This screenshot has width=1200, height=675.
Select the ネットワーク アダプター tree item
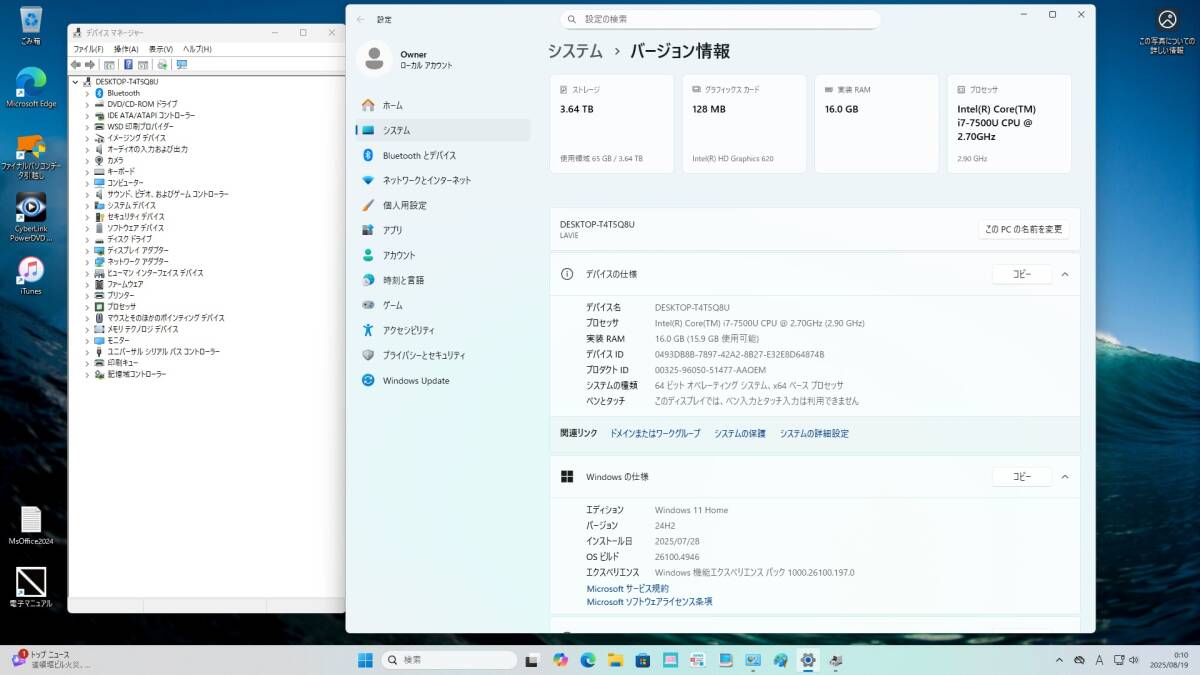pos(138,261)
